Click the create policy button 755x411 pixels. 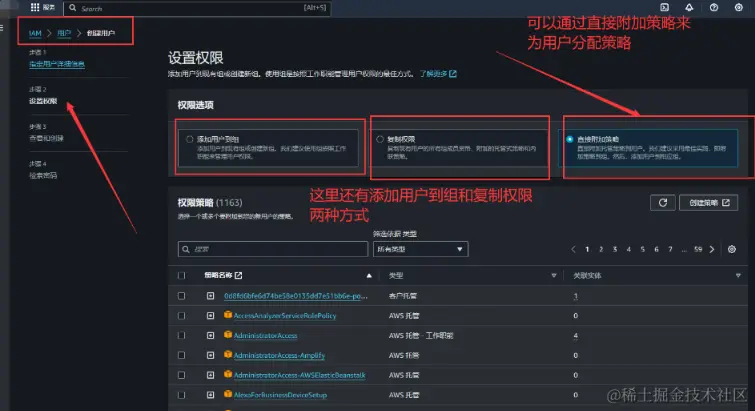click(x=708, y=203)
